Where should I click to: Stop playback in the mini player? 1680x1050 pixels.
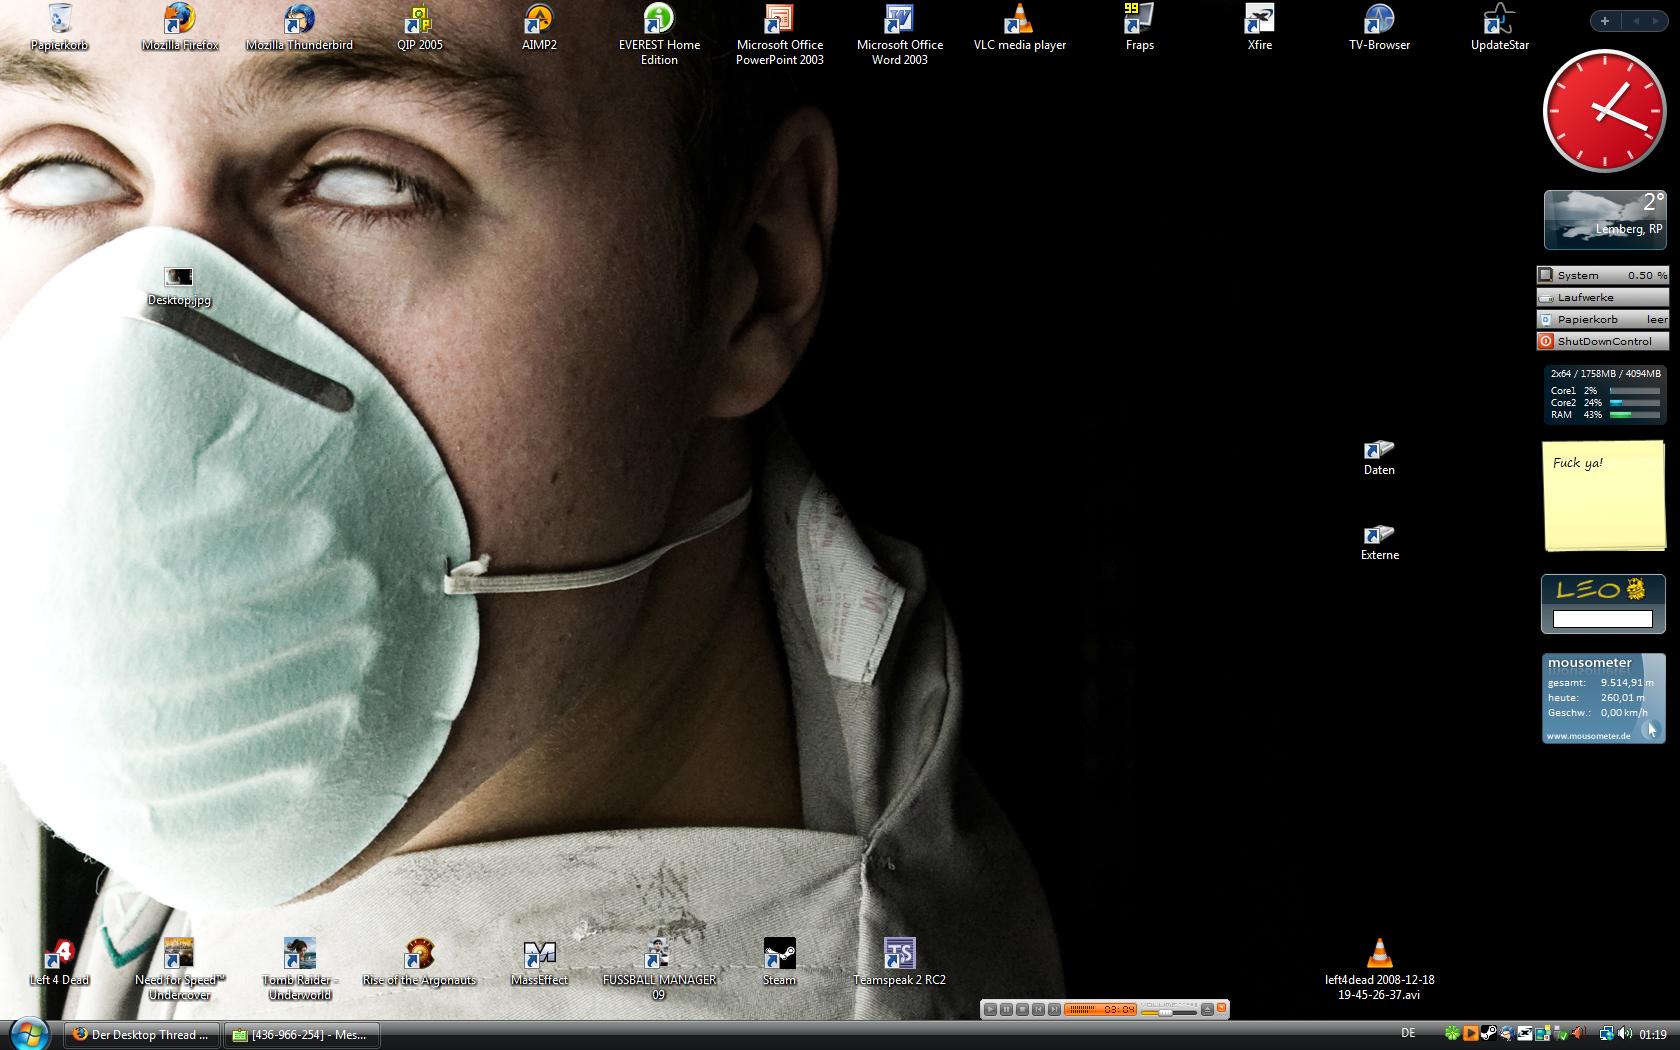[x=1022, y=1010]
